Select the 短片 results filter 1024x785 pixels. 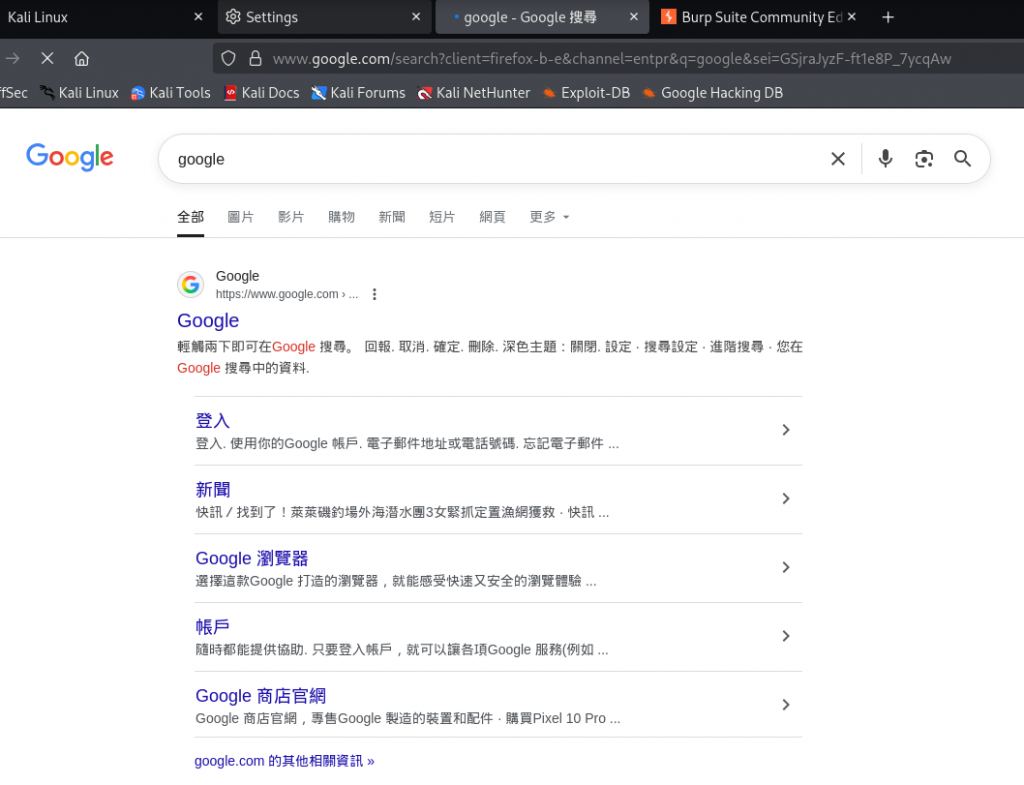pos(441,217)
